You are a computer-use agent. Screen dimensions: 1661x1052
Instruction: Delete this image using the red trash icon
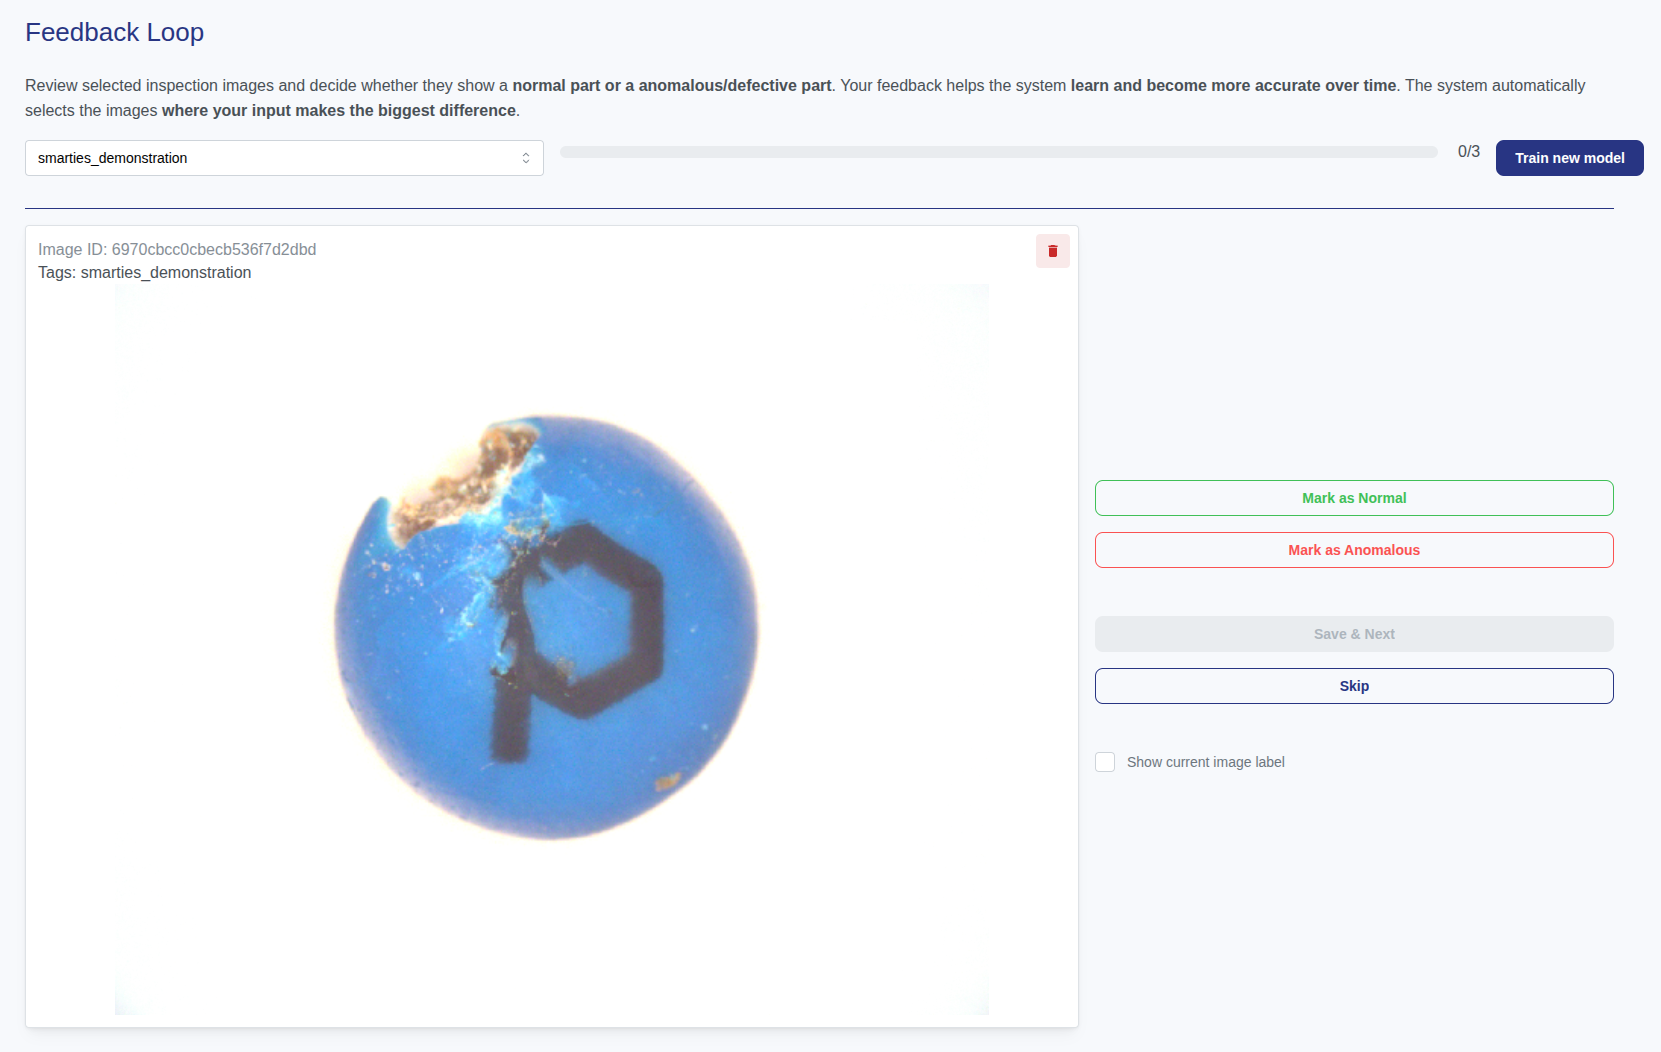coord(1052,251)
